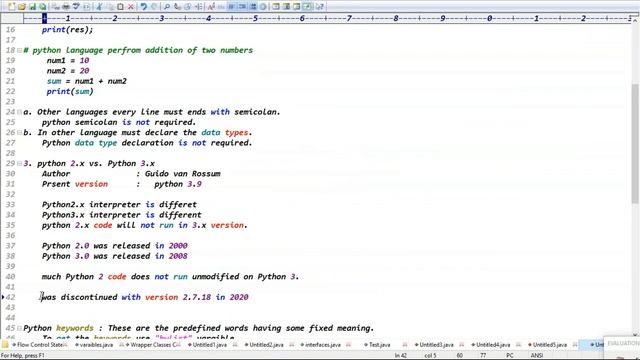The width and height of the screenshot is (640, 360).
Task: Redo the edit with the gray arrow icon
Action: click(x=154, y=7)
